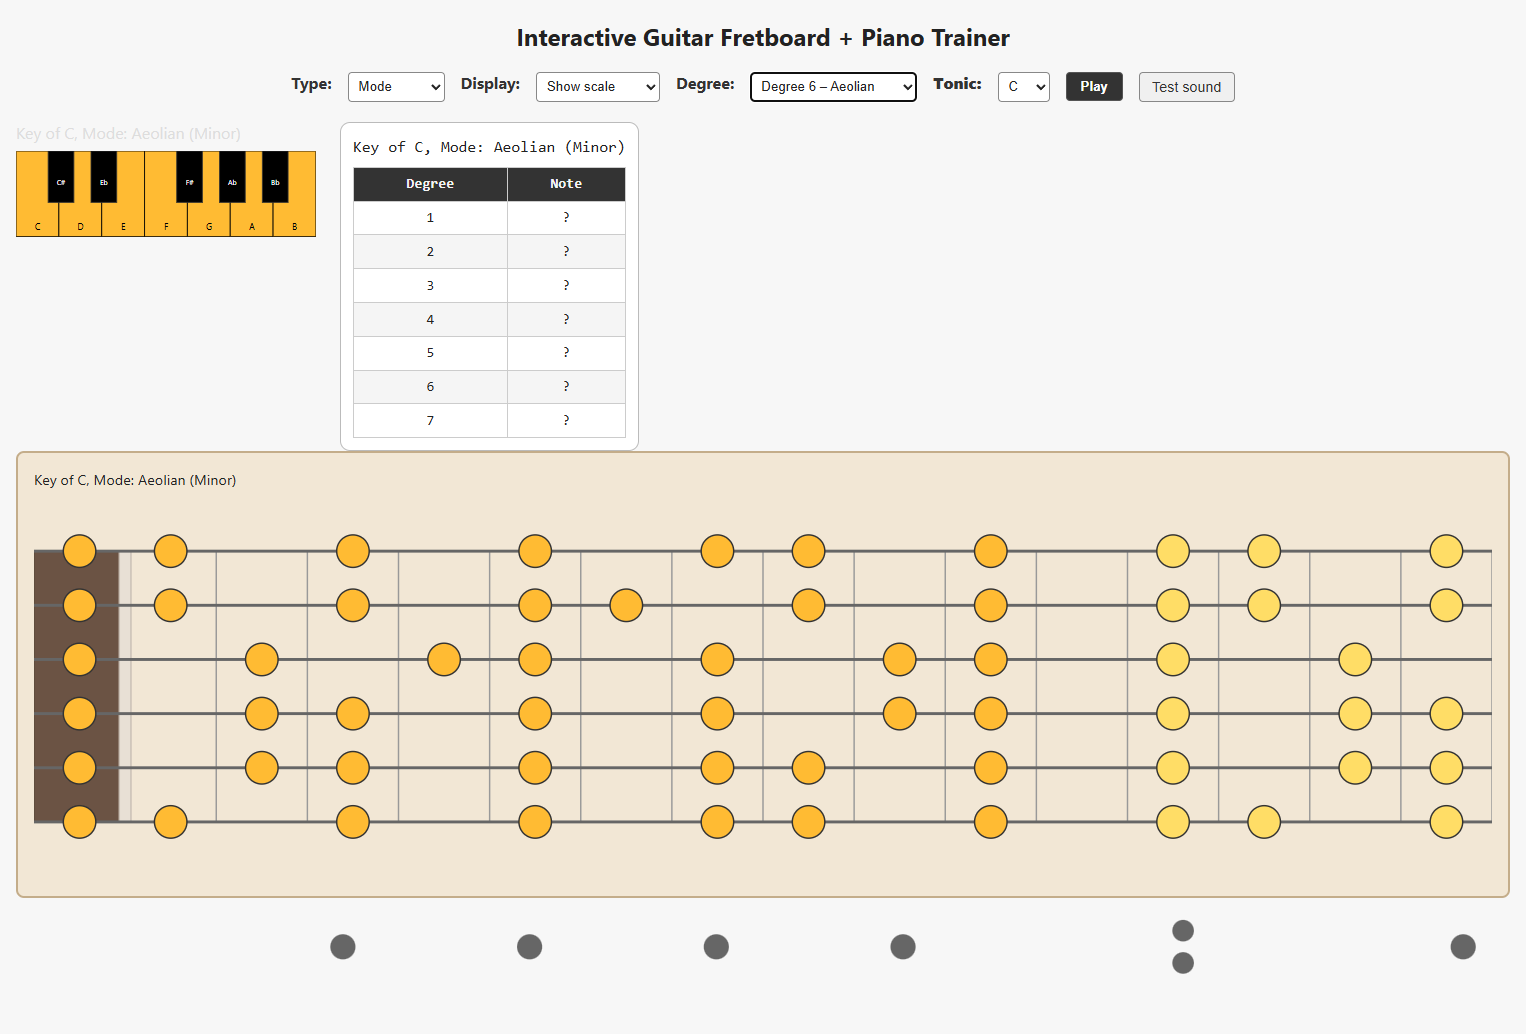
Task: Click the Play button
Action: [1094, 87]
